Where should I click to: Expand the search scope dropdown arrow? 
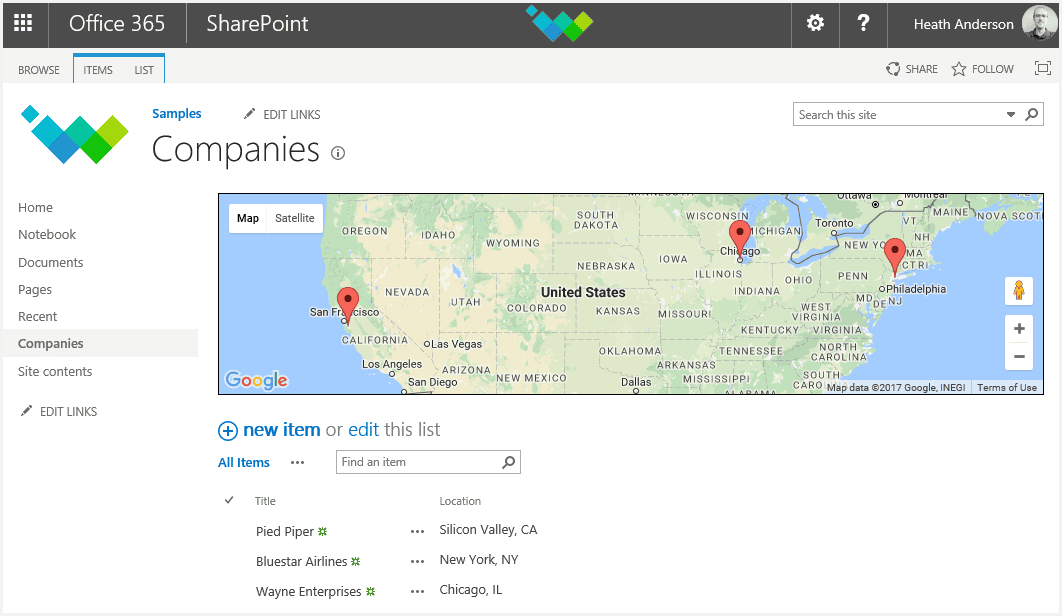point(1011,115)
